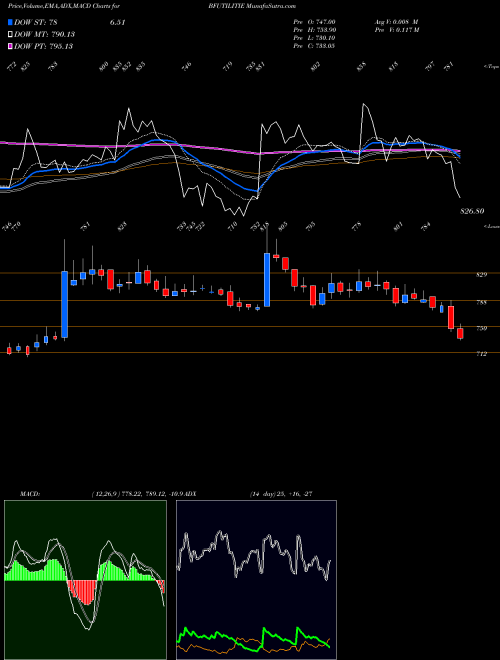Click the MACD '(12,26,9)' parameters text
Image resolution: width=500 pixels, height=660 pixels.
click(x=105, y=494)
